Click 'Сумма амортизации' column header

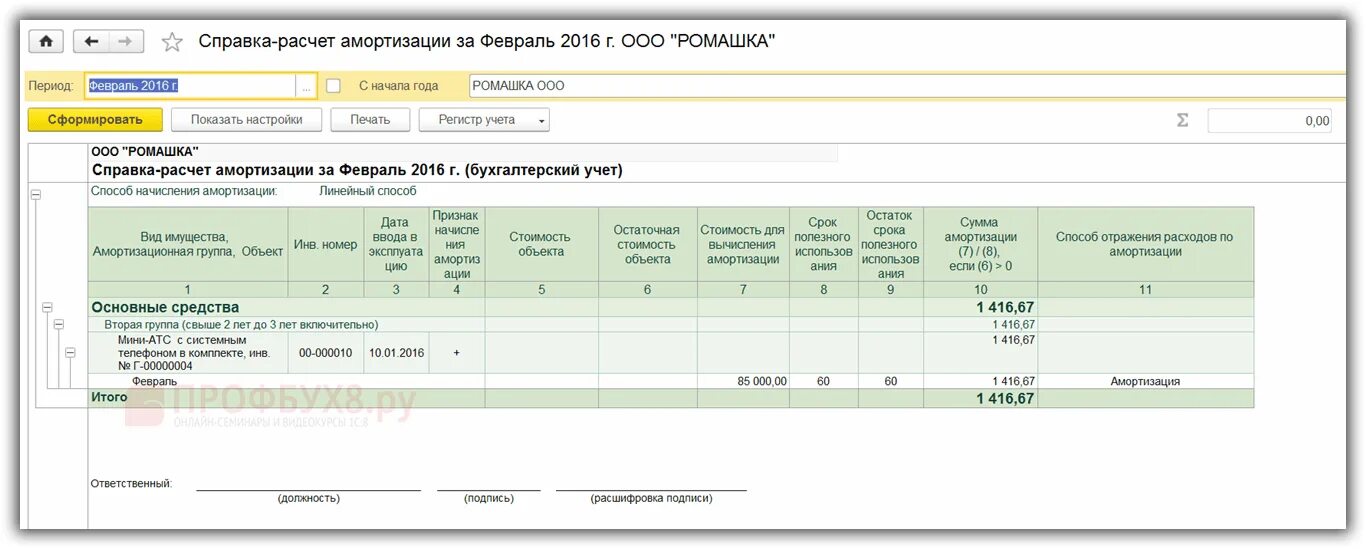click(981, 244)
